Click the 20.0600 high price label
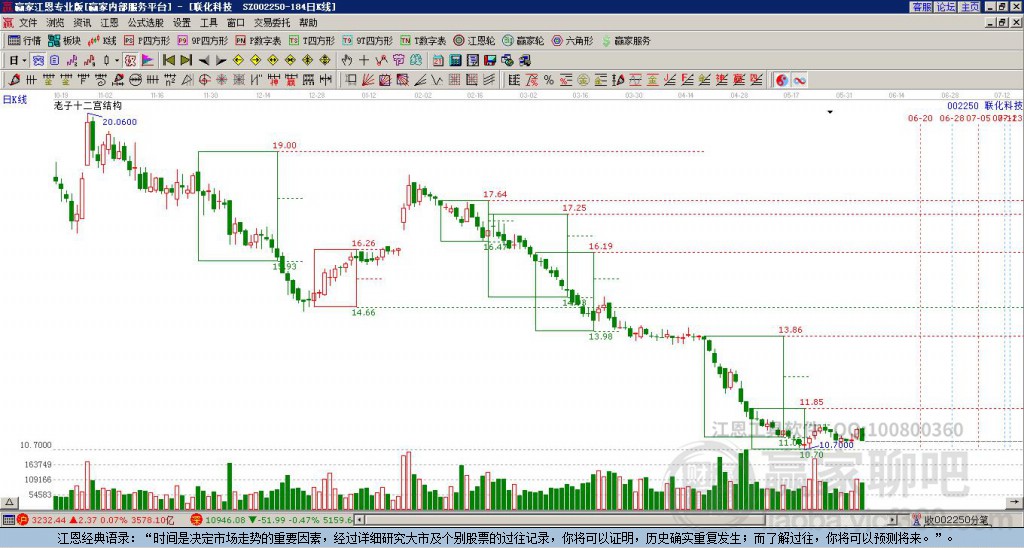The image size is (1024, 548). (x=120, y=122)
